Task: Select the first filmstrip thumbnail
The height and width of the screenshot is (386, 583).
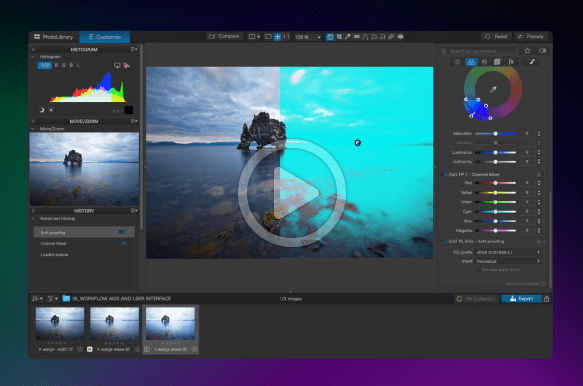Action: [60, 324]
